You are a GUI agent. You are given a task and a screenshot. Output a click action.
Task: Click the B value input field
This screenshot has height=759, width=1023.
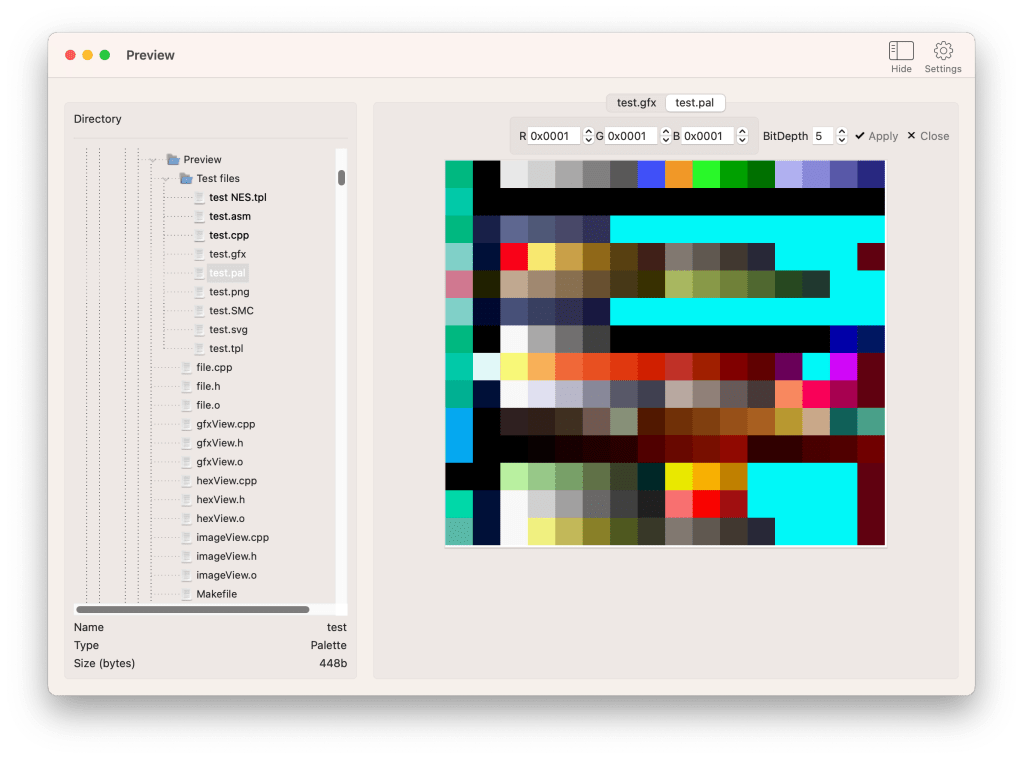click(706, 136)
